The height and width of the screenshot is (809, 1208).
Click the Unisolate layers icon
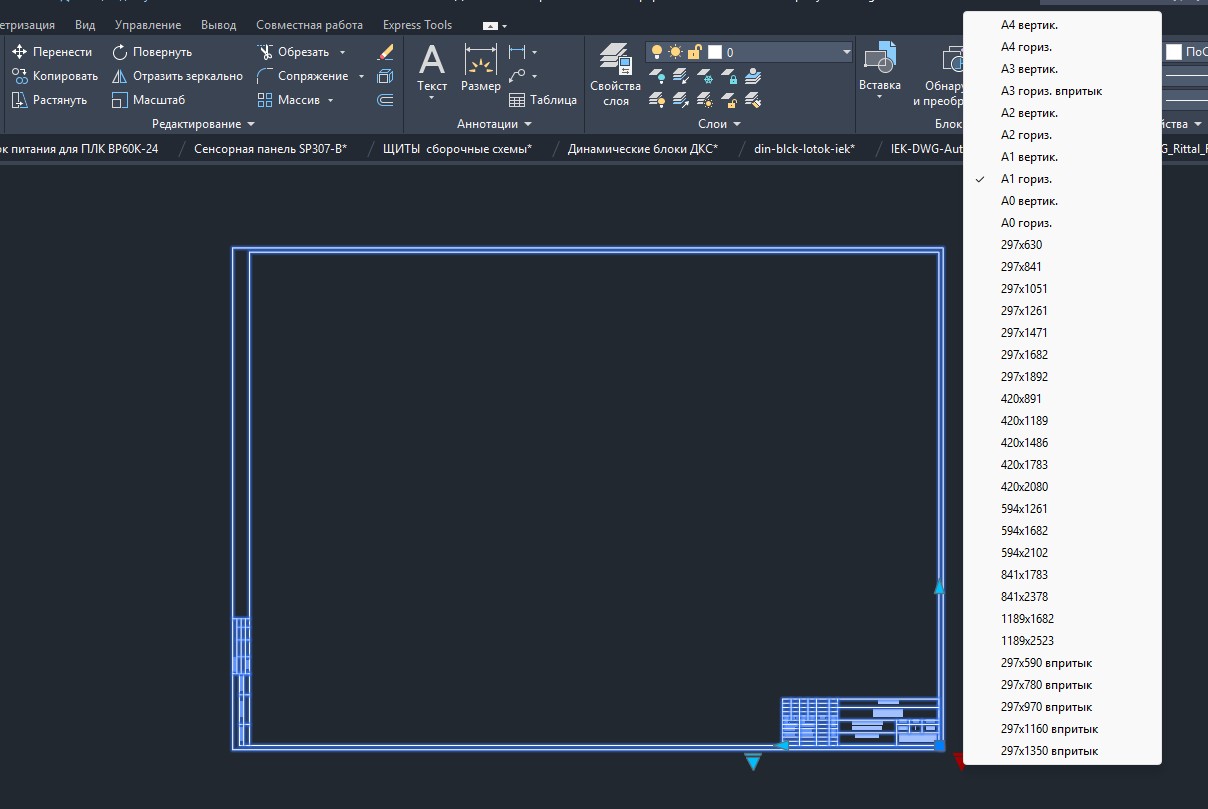tap(681, 100)
